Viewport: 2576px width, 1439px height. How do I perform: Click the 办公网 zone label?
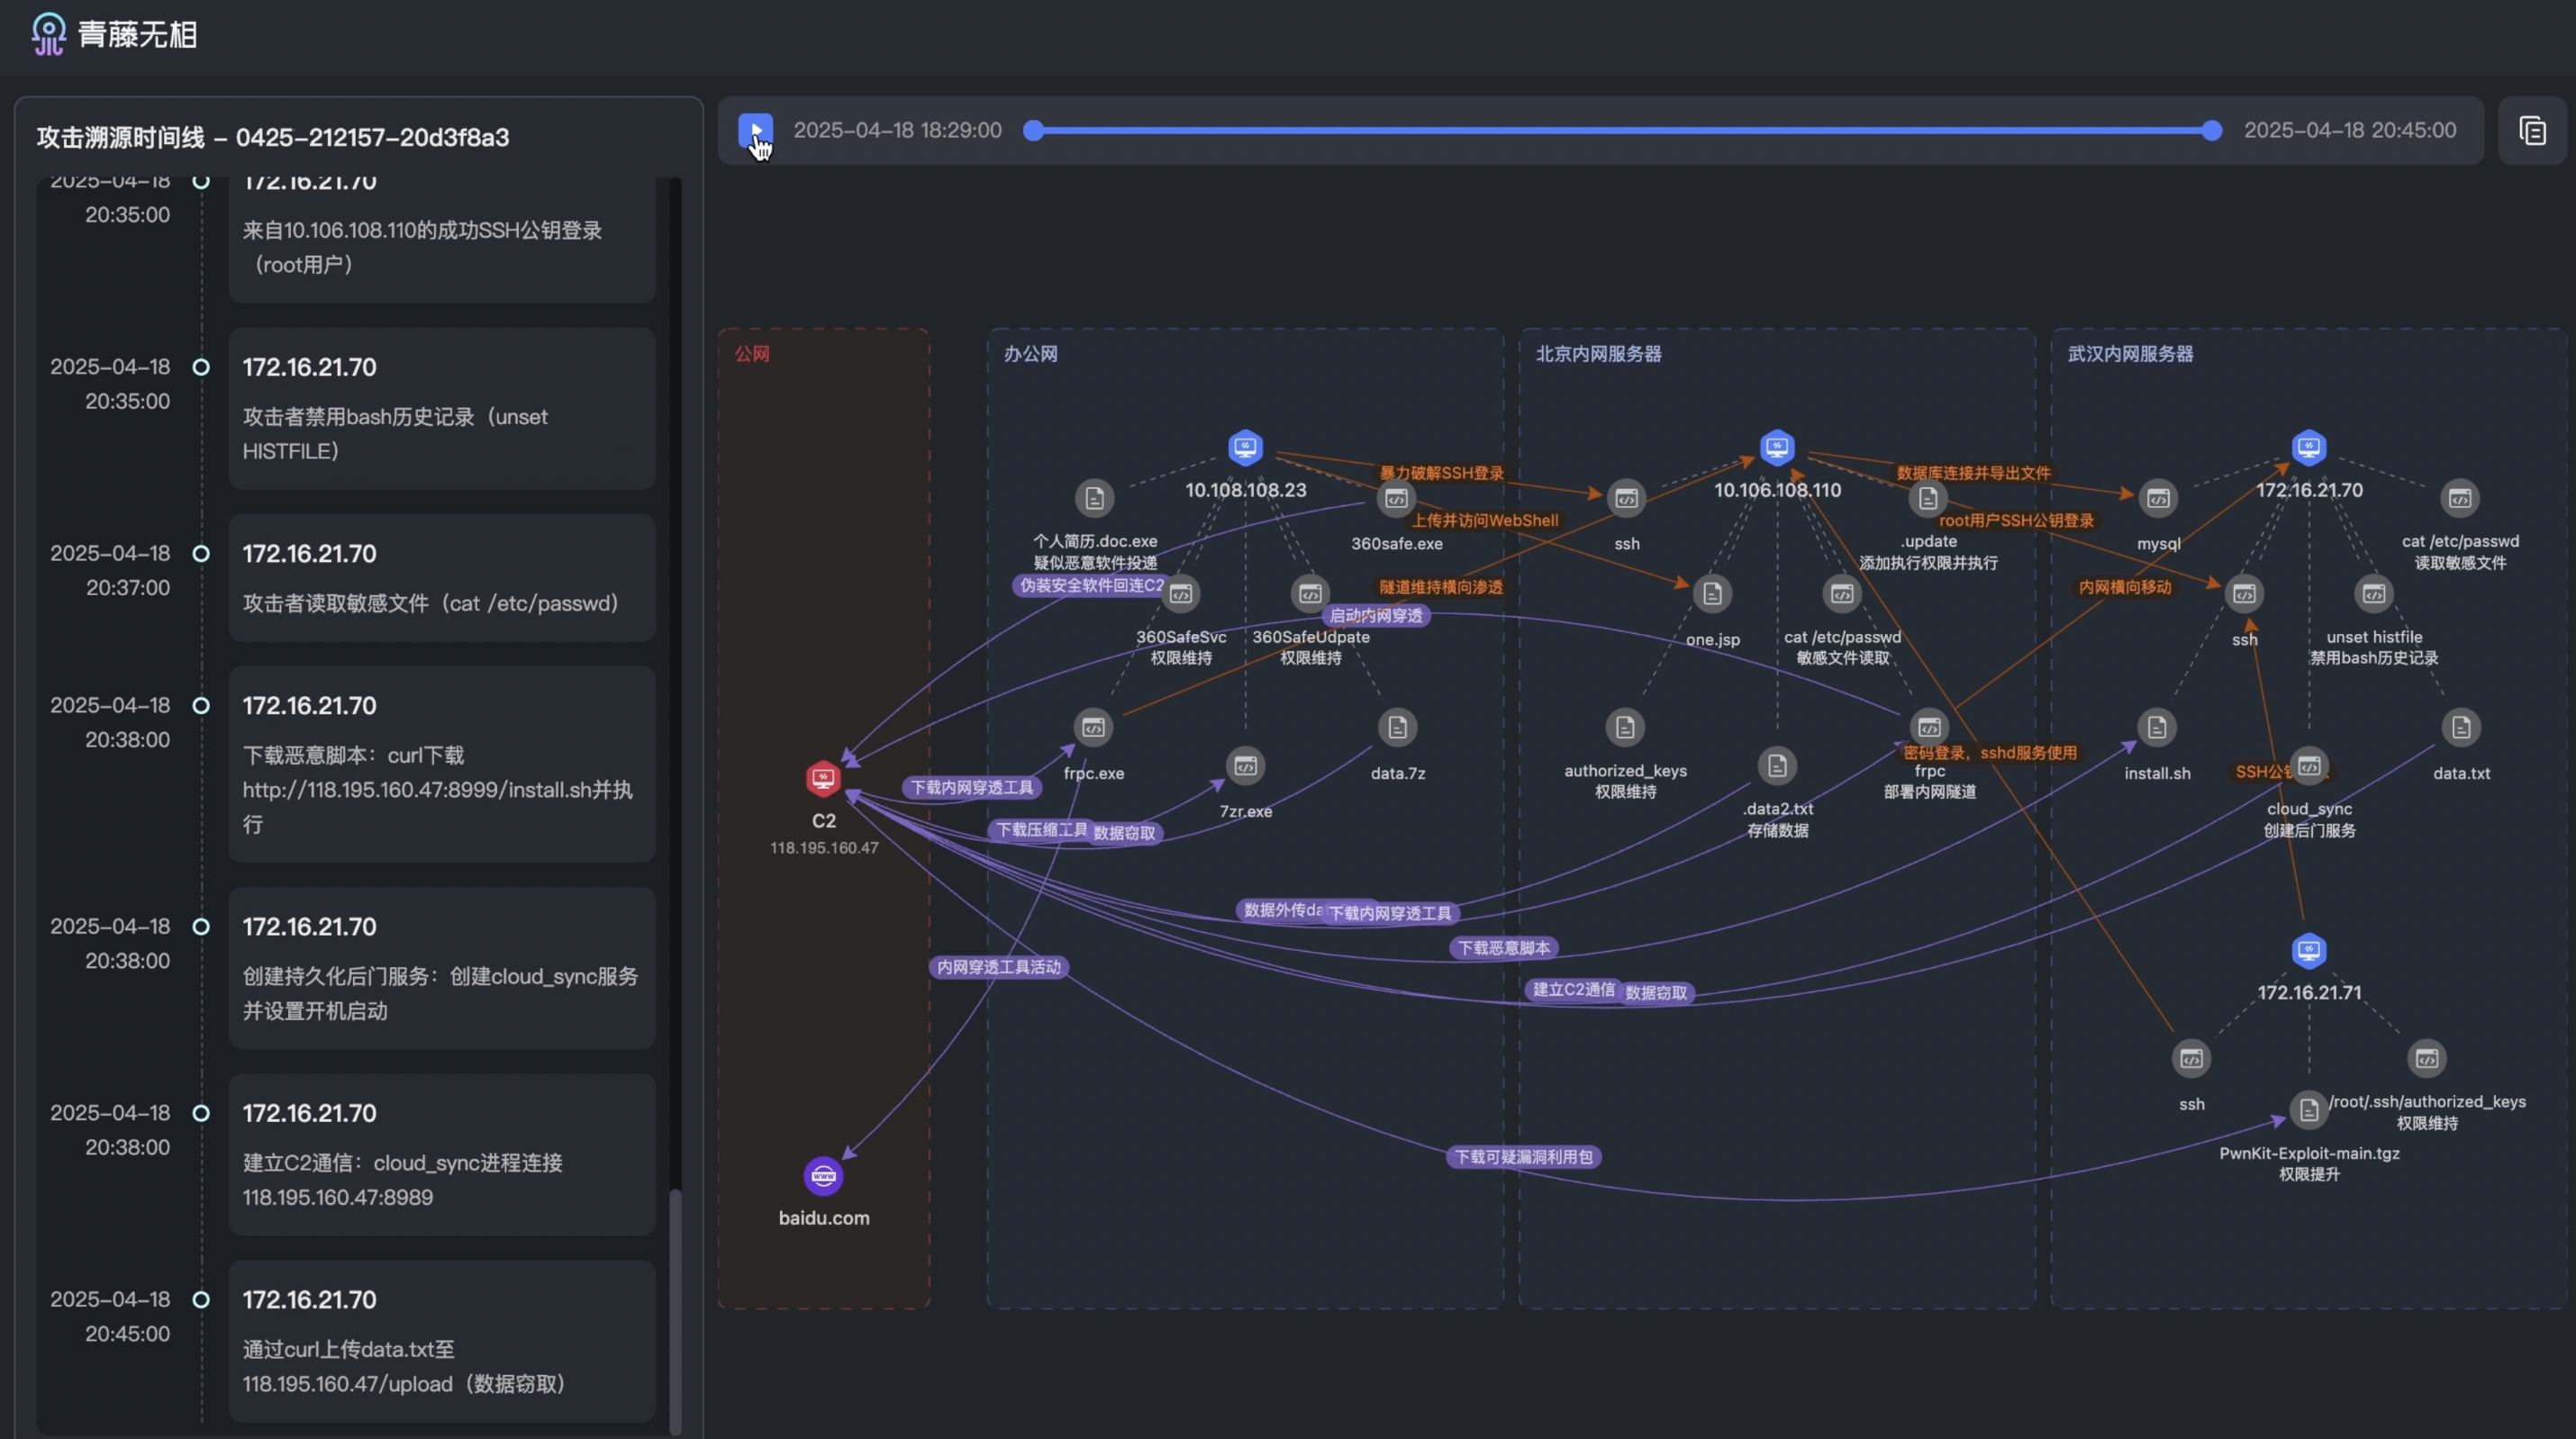coord(1030,354)
